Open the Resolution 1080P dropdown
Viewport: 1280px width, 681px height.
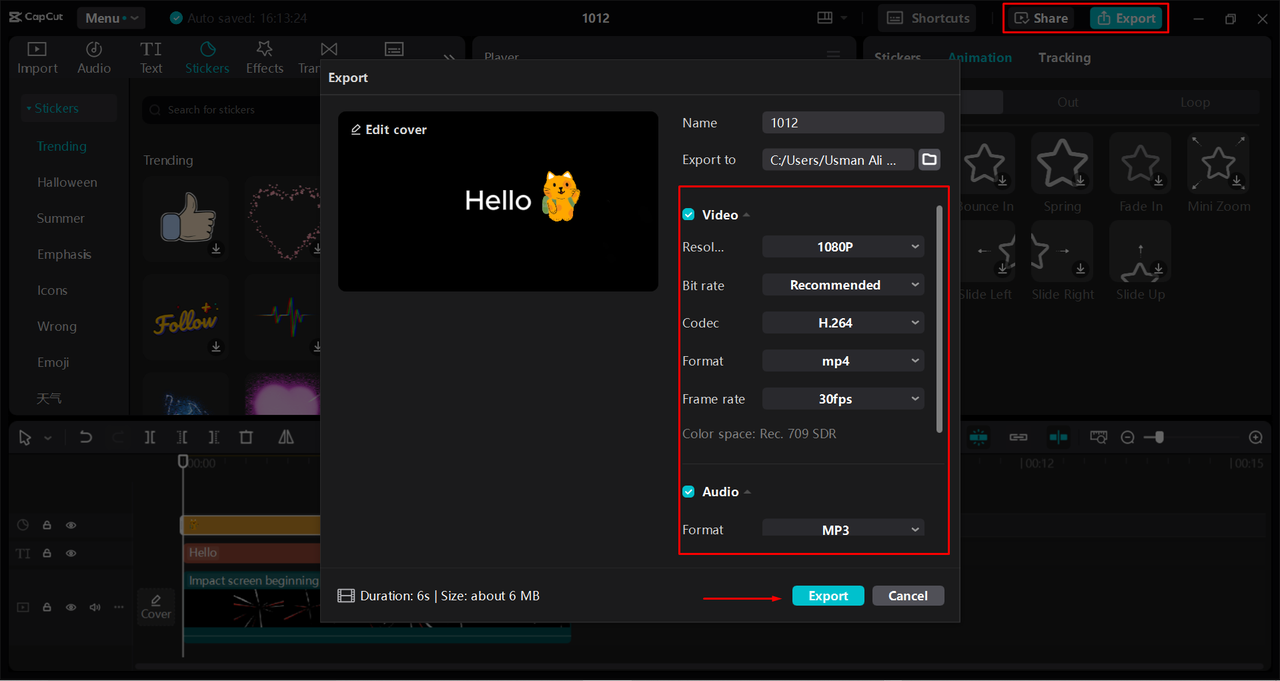(843, 247)
